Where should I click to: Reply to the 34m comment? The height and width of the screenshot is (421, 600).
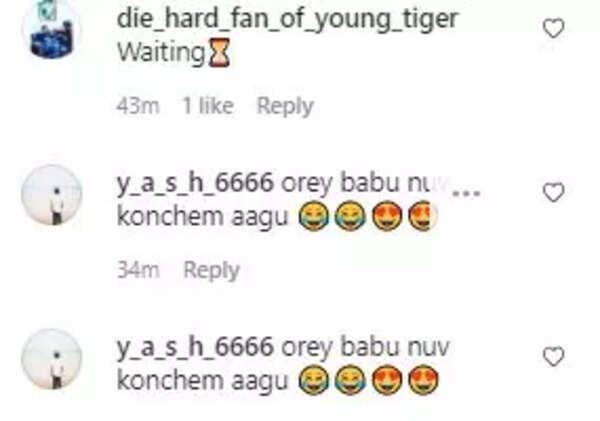[212, 270]
